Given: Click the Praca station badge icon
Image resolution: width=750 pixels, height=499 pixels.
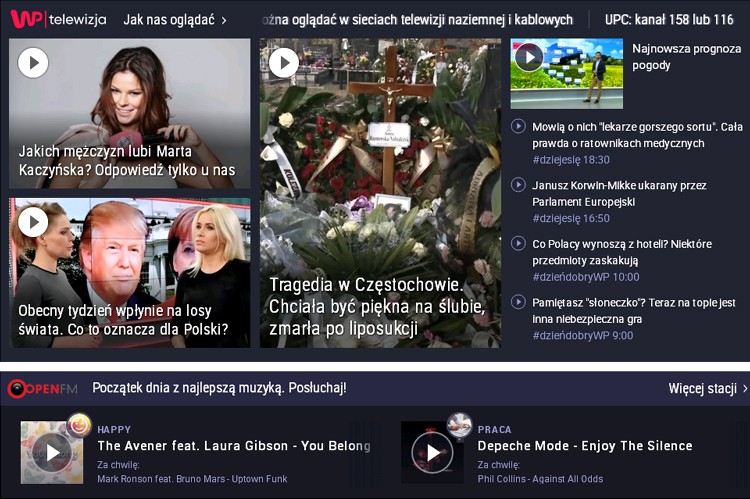Looking at the screenshot, I should click(x=459, y=425).
